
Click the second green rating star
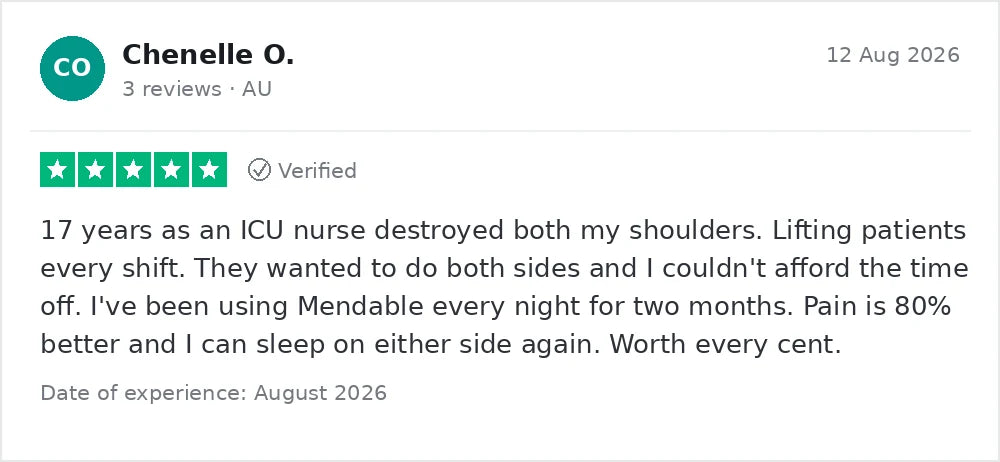tap(95, 170)
